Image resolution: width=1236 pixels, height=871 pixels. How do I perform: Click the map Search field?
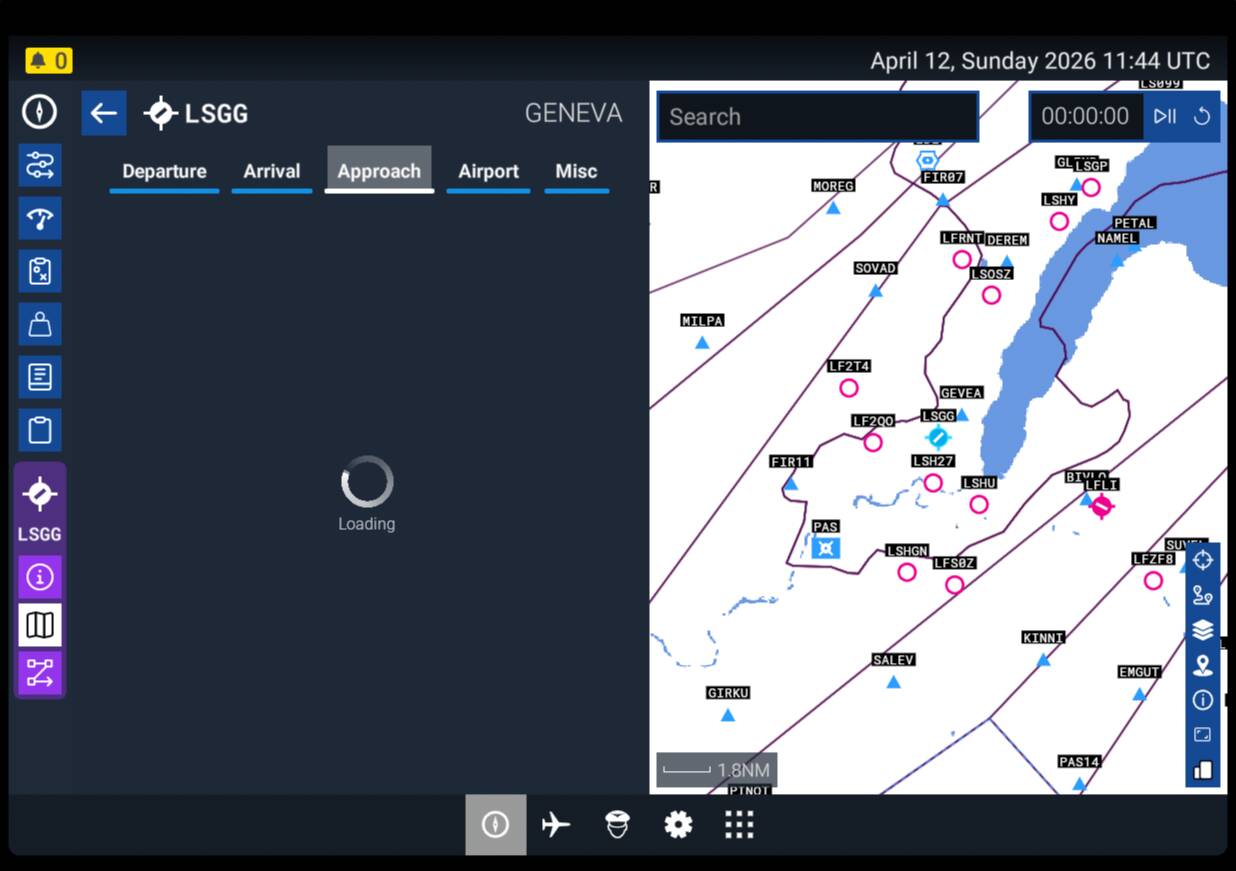(817, 117)
